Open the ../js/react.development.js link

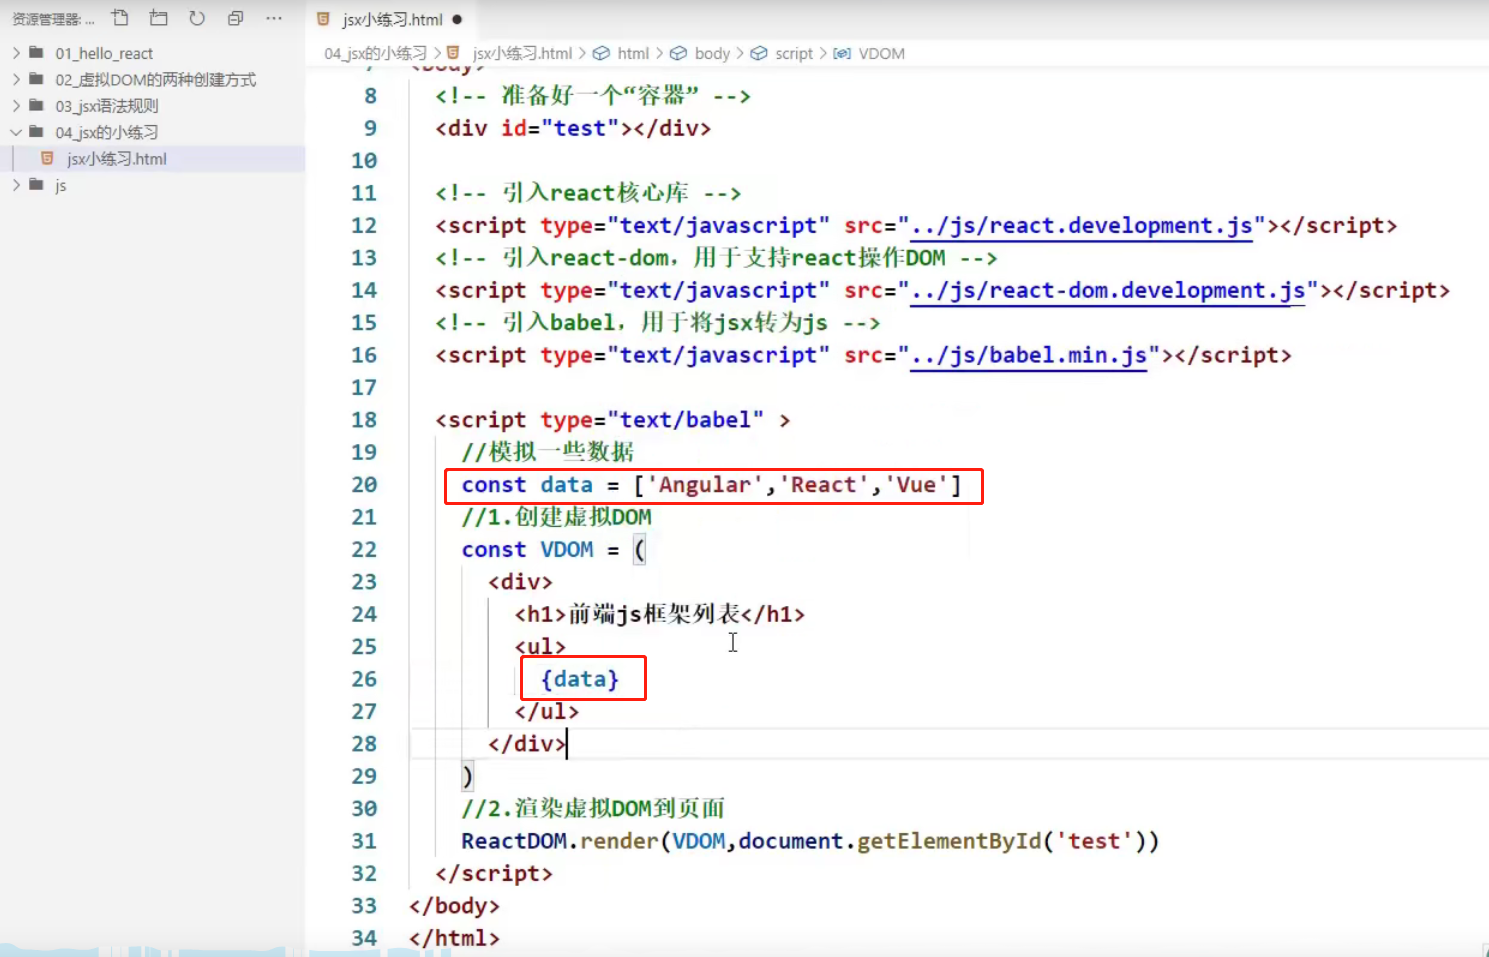(x=1081, y=226)
